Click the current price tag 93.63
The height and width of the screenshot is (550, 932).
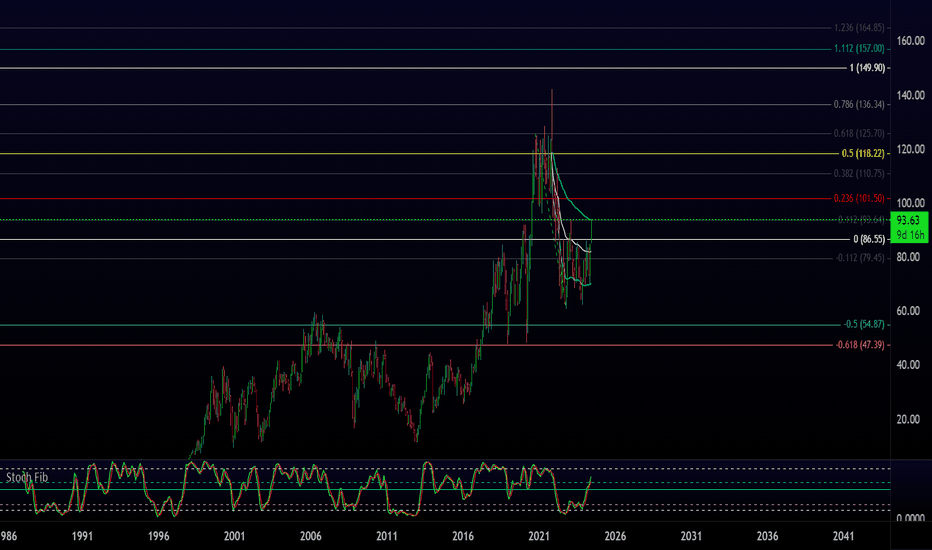[x=908, y=221]
